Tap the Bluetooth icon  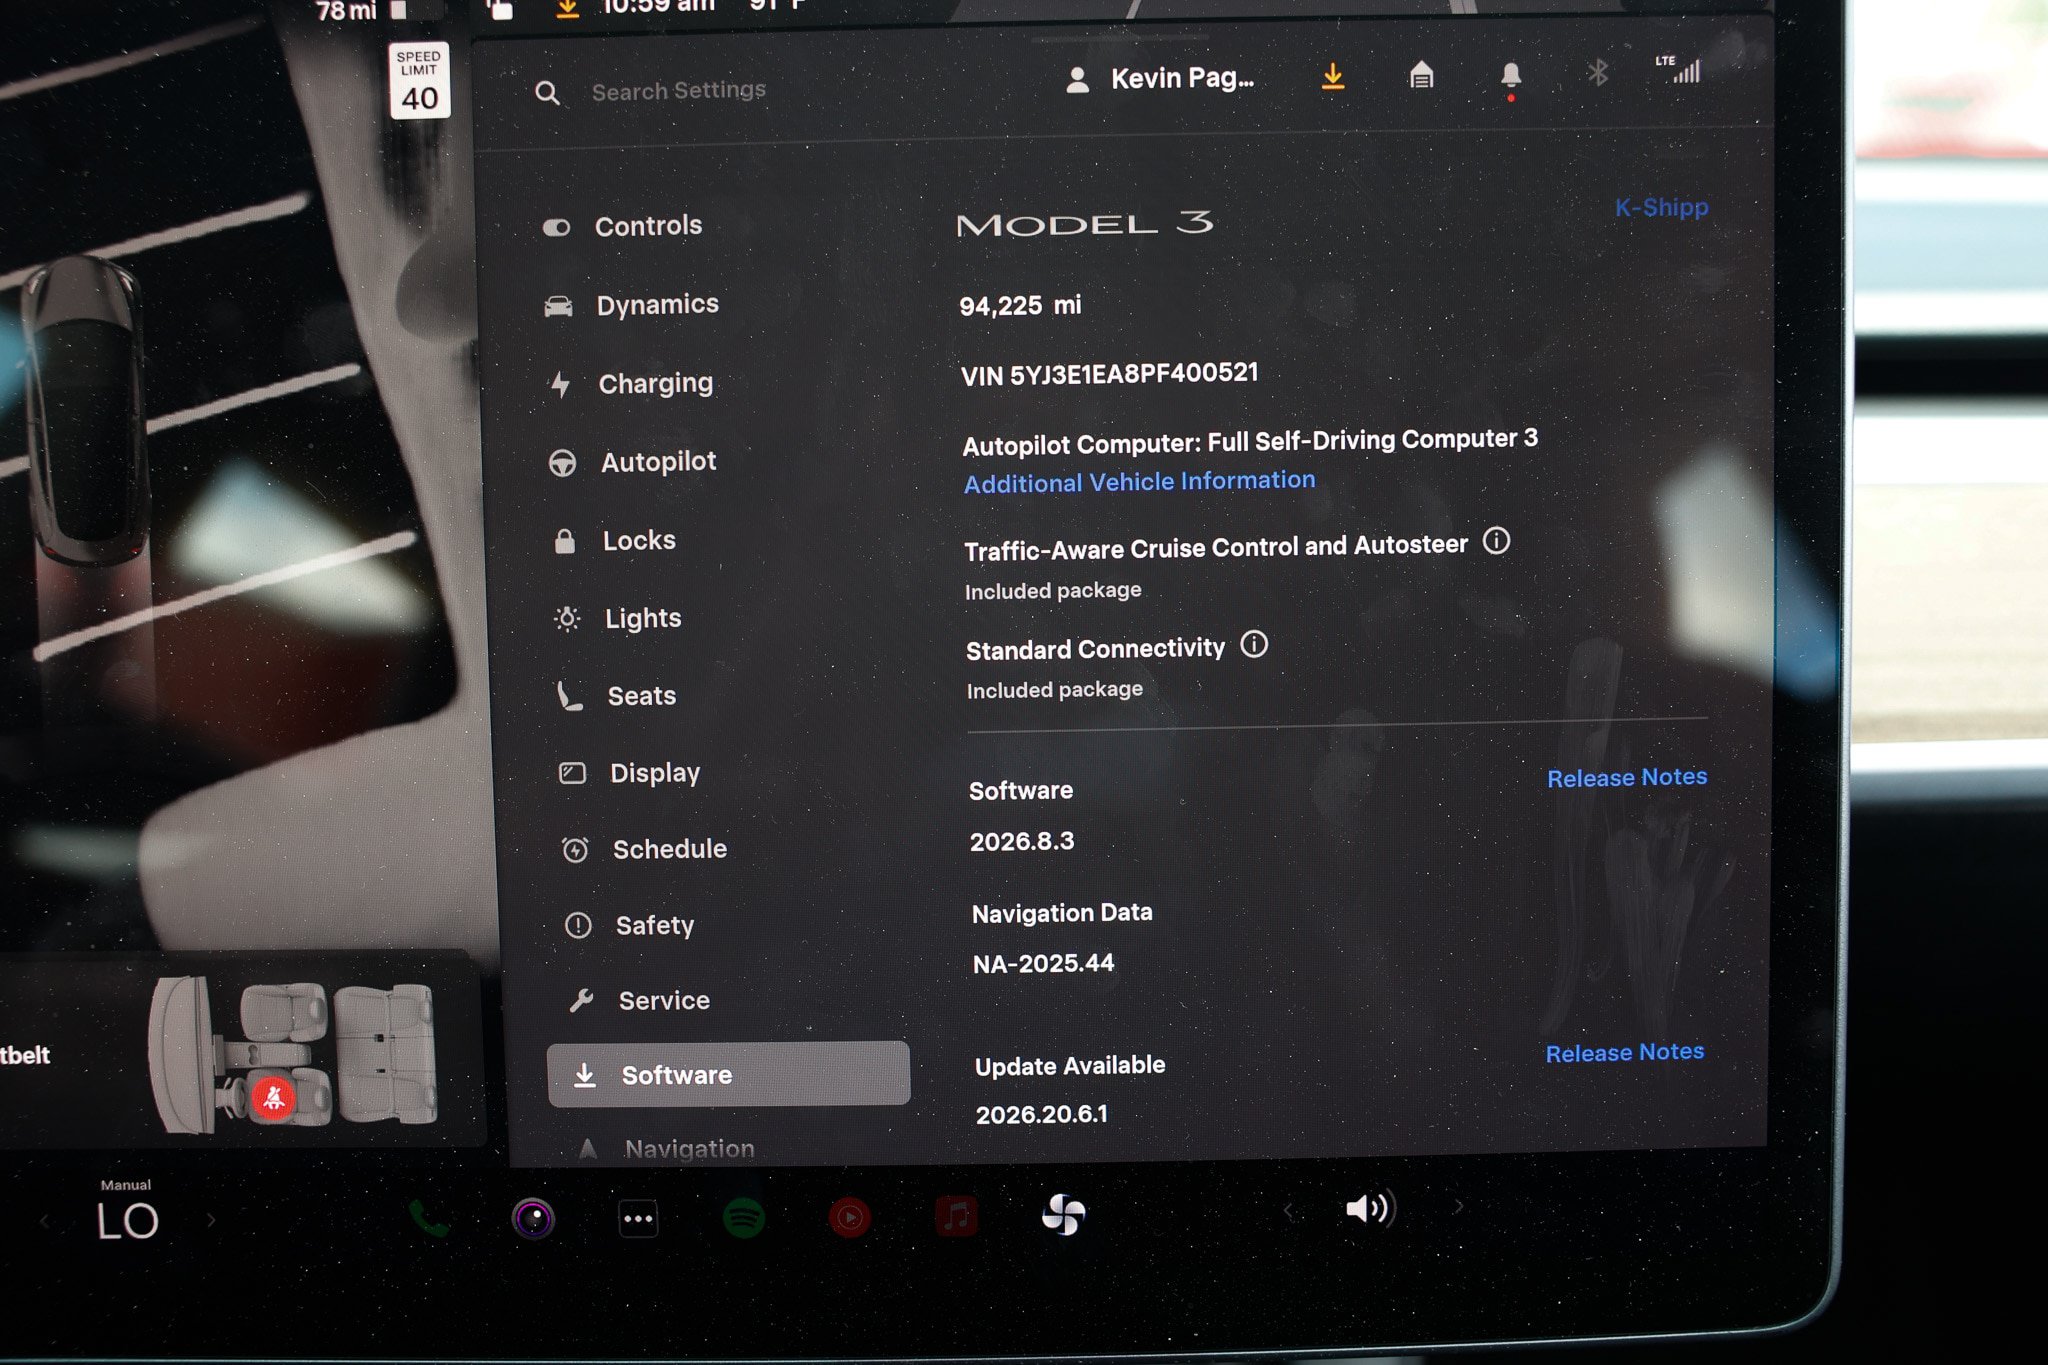pyautogui.click(x=1598, y=72)
